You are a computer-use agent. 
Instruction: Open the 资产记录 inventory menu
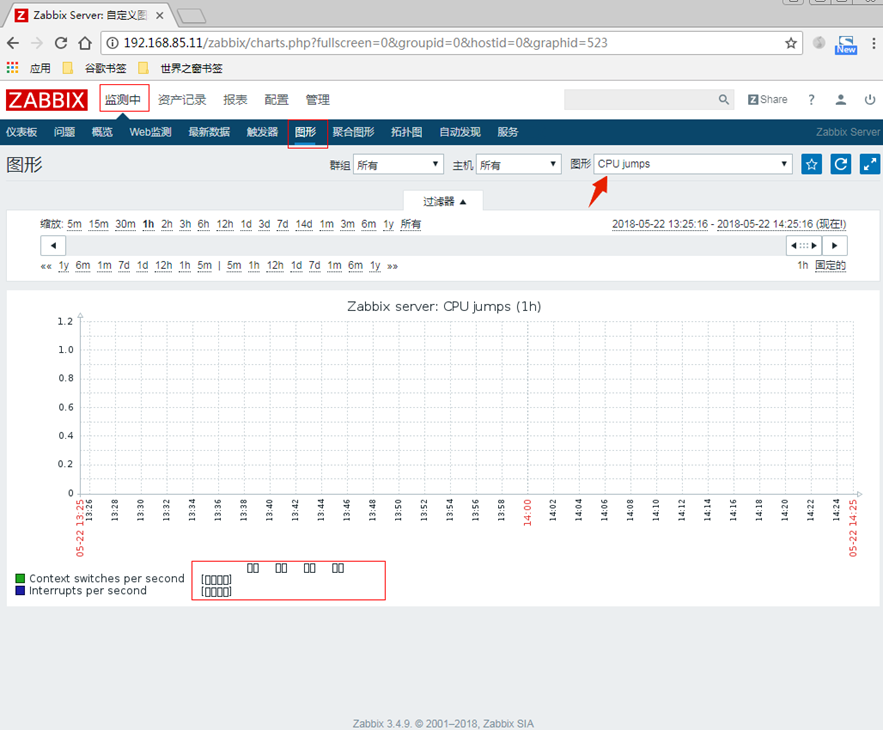pos(182,100)
